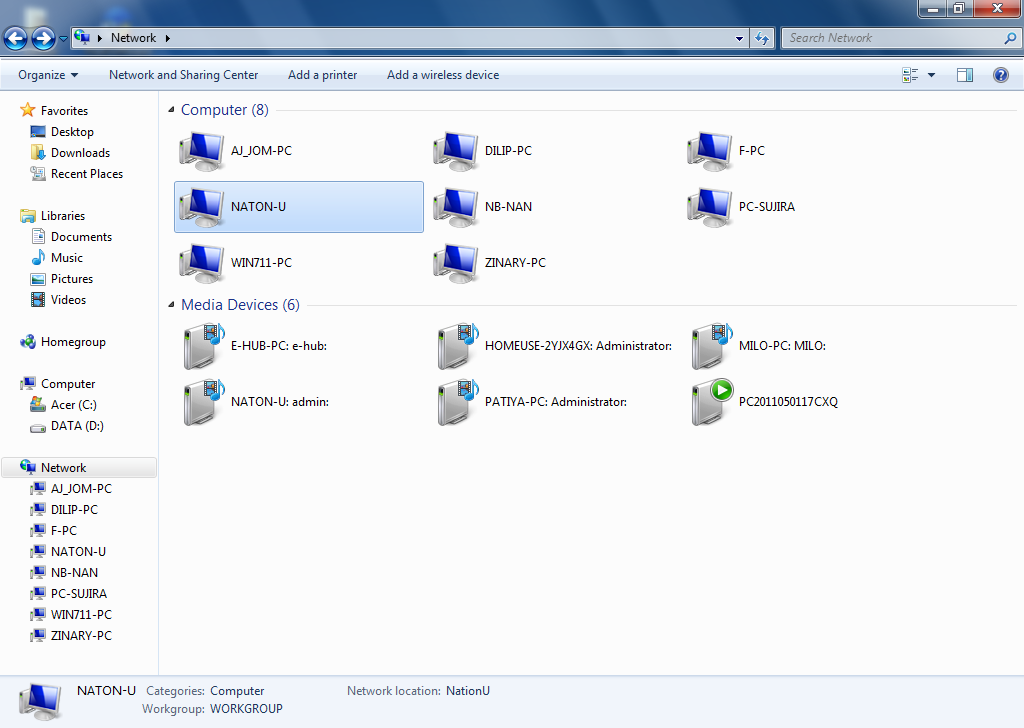This screenshot has height=728, width=1024.
Task: Open the MILO-PC media device
Action: tap(711, 346)
